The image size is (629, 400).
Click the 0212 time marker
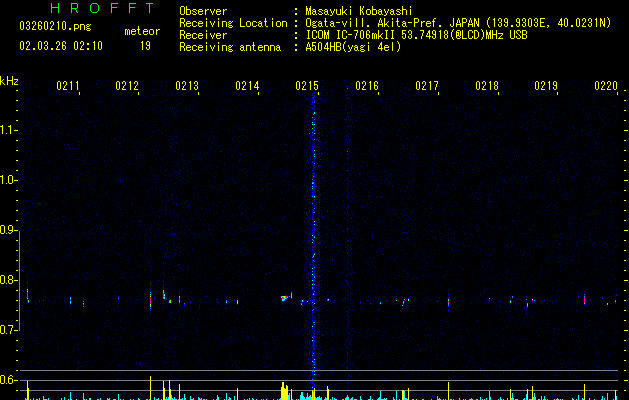tap(127, 86)
